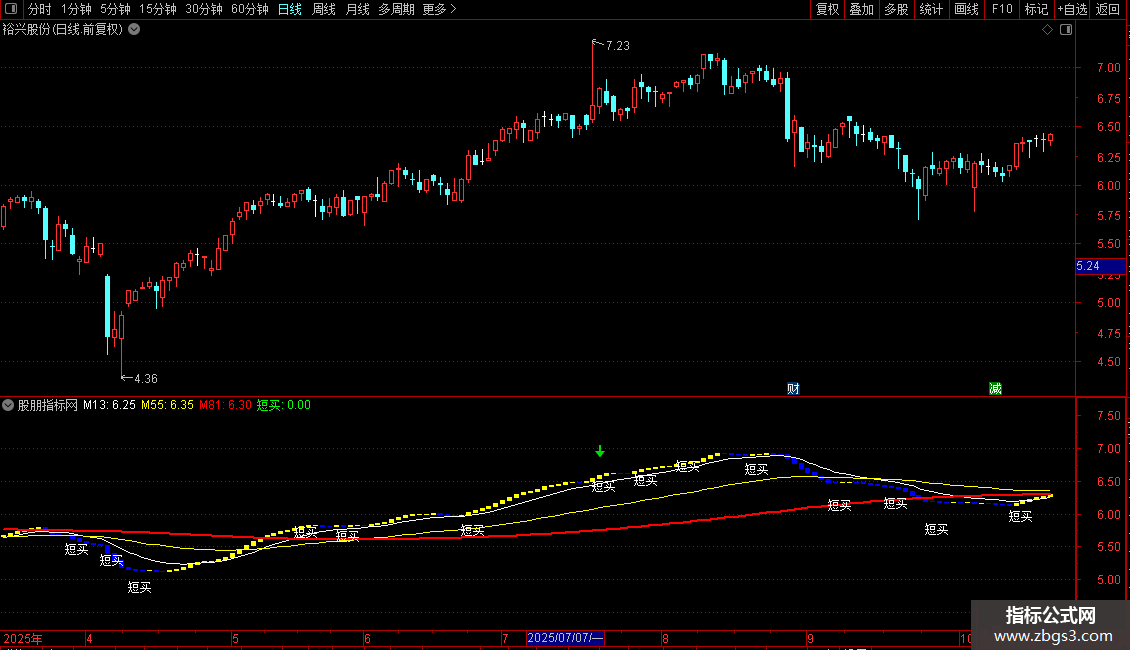
Task: Click month 4 on the time axis
Action: pyautogui.click(x=89, y=638)
